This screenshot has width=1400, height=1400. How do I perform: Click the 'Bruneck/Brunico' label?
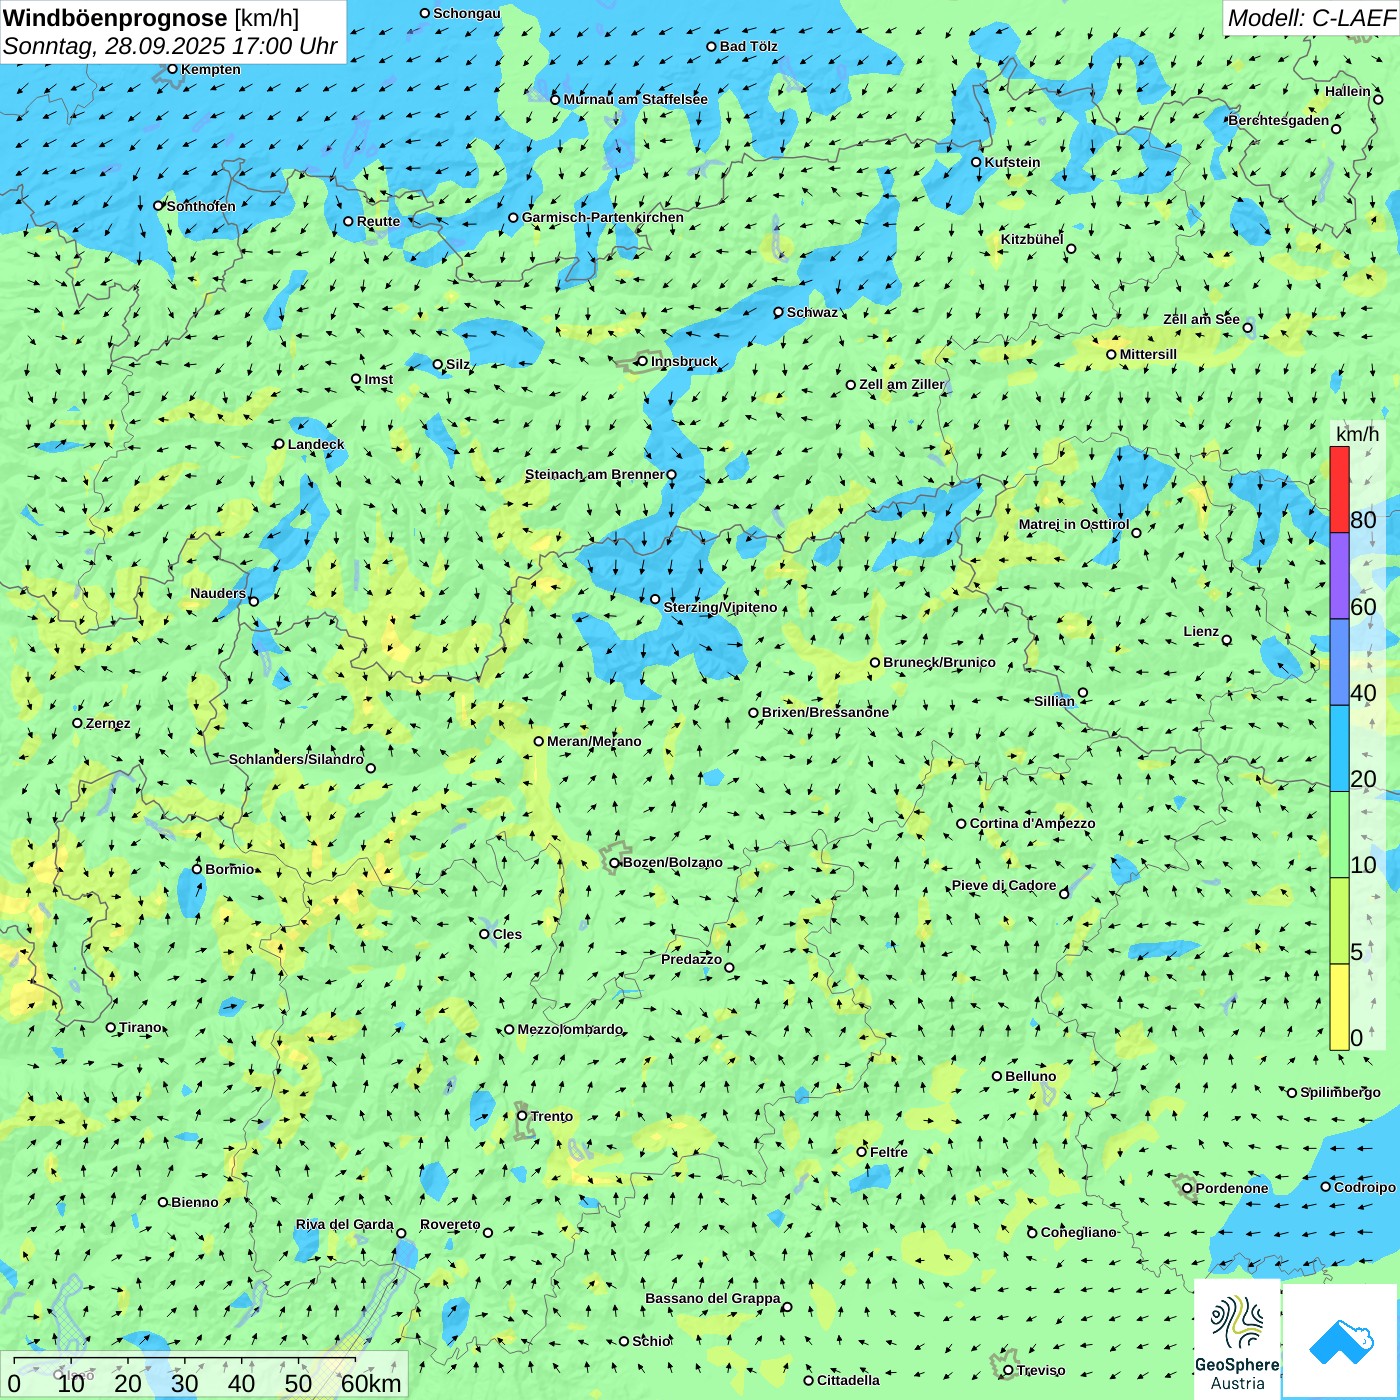point(939,662)
